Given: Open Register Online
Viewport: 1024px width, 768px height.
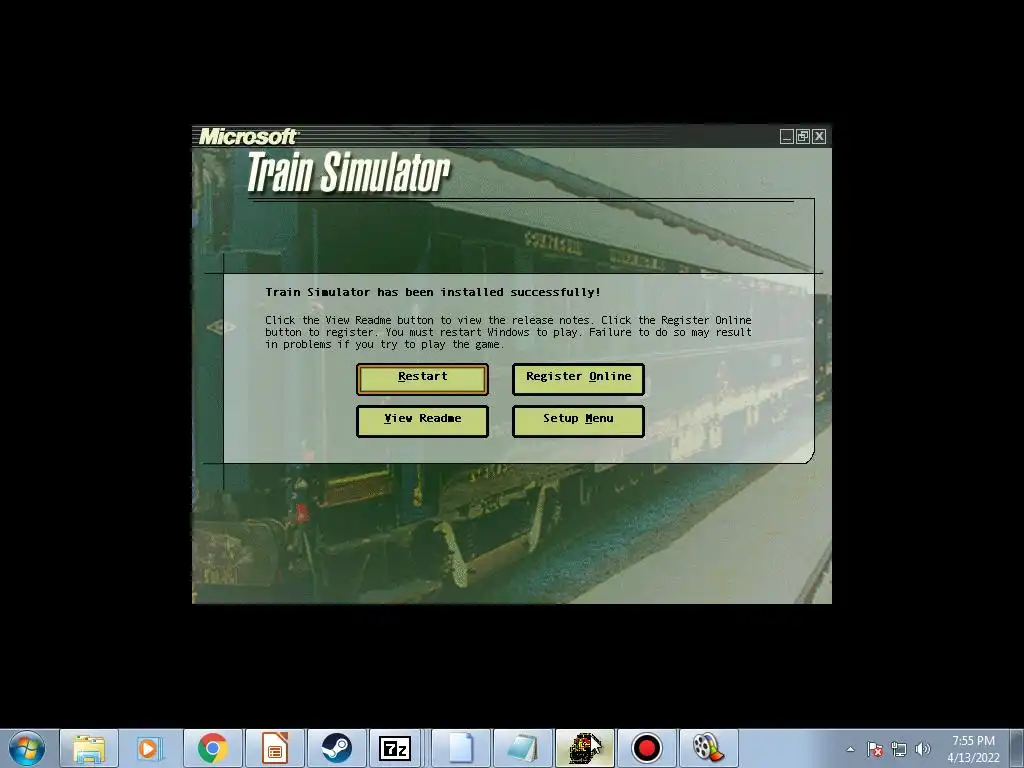Looking at the screenshot, I should 578,379.
